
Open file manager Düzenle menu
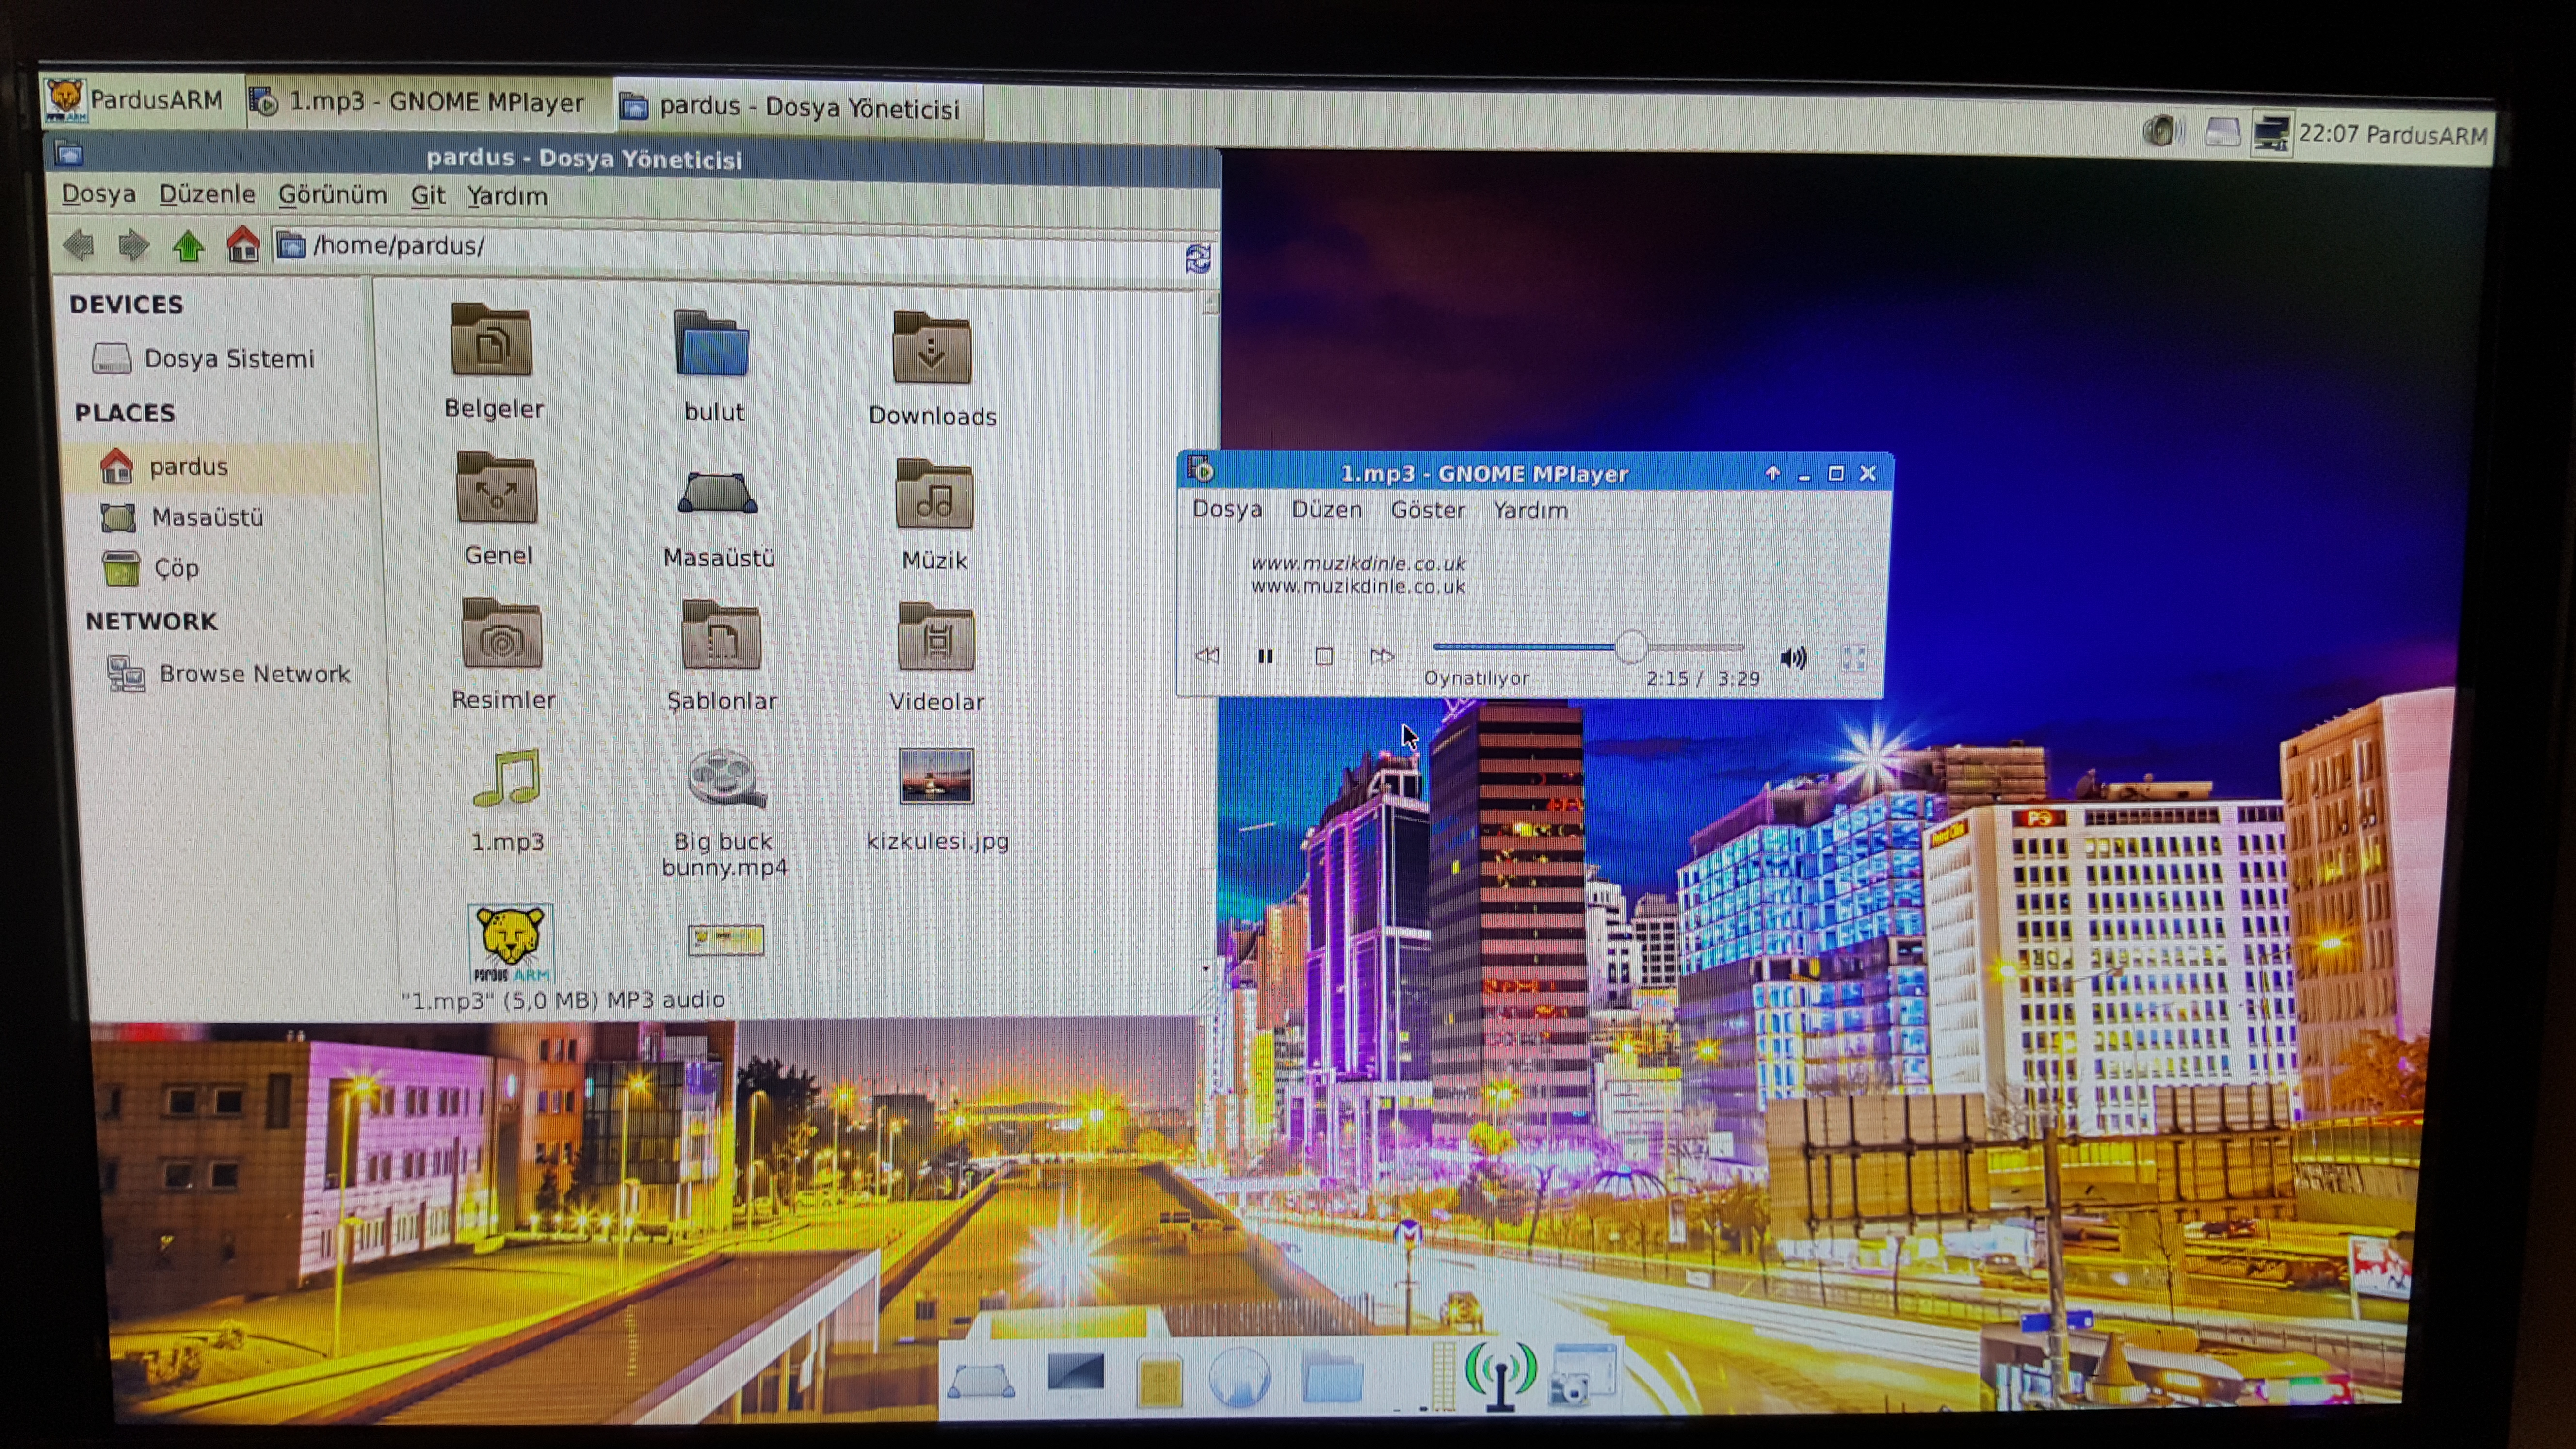207,194
